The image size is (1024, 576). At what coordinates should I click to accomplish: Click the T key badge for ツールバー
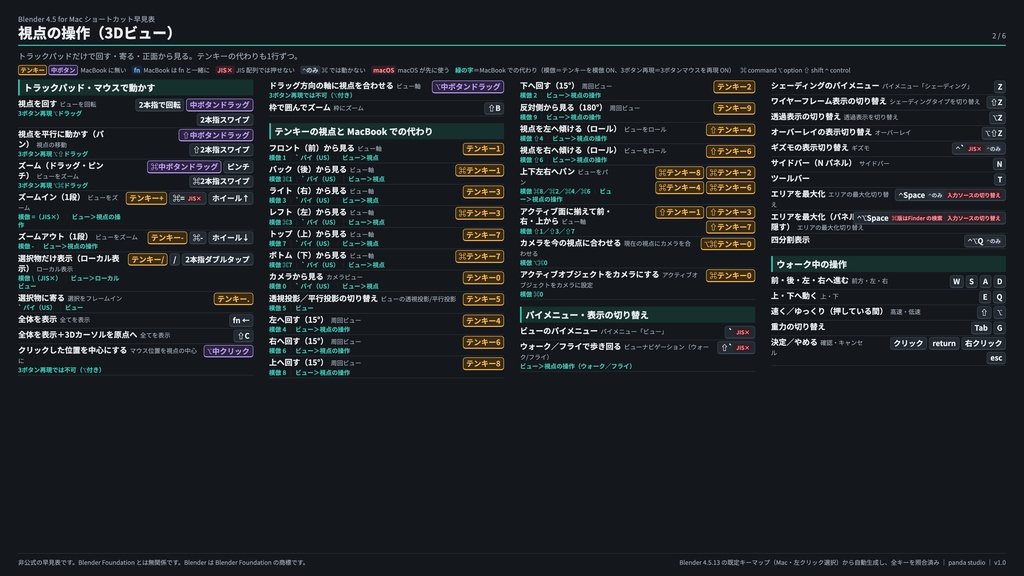tap(999, 179)
